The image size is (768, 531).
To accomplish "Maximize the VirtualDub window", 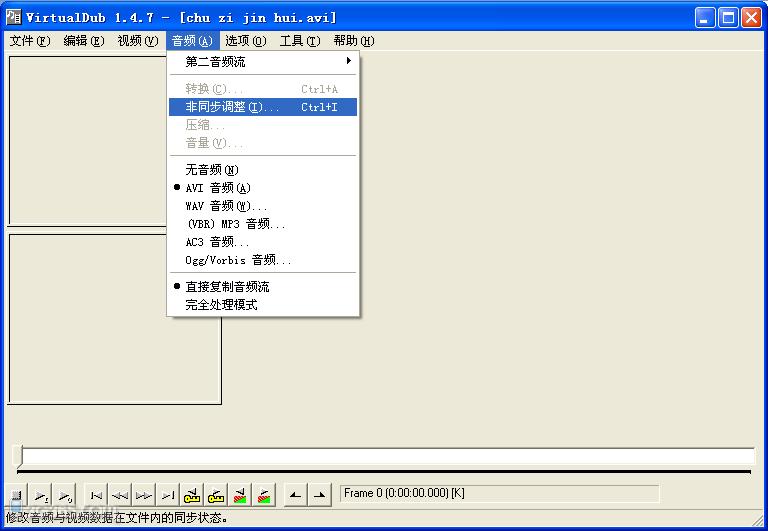I will point(728,18).
